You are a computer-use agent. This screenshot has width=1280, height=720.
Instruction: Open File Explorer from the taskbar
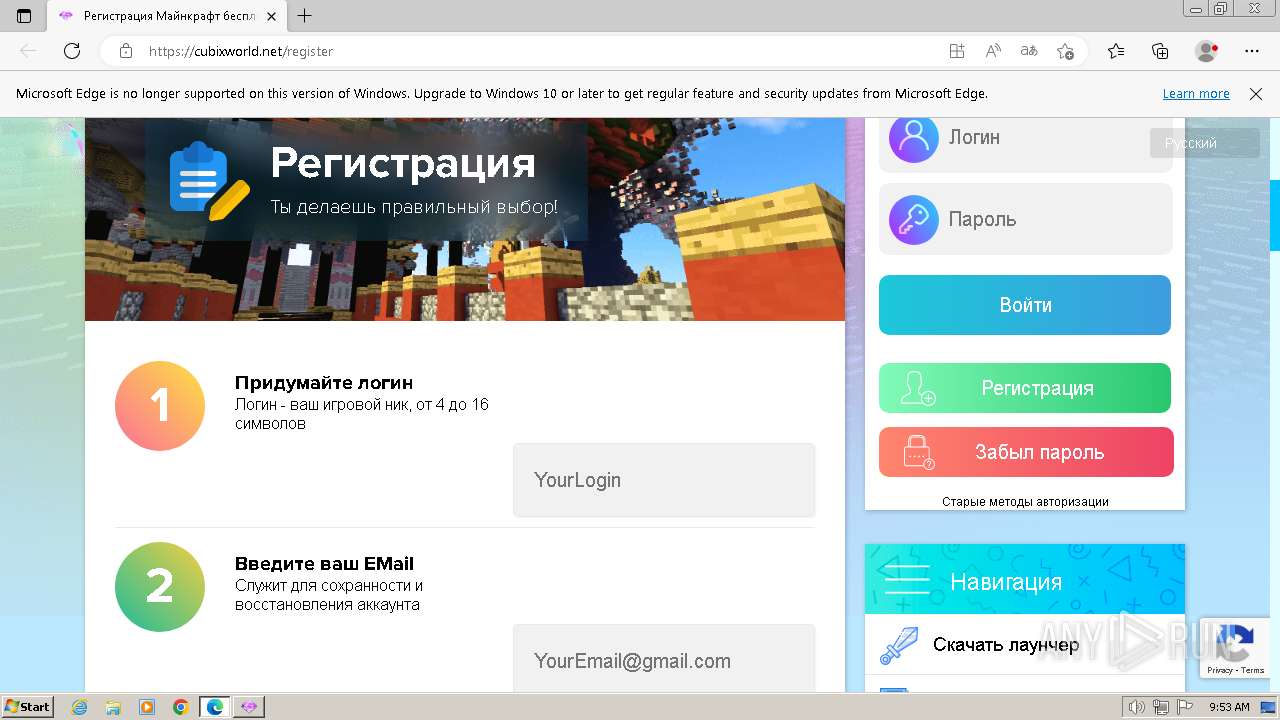pos(113,707)
